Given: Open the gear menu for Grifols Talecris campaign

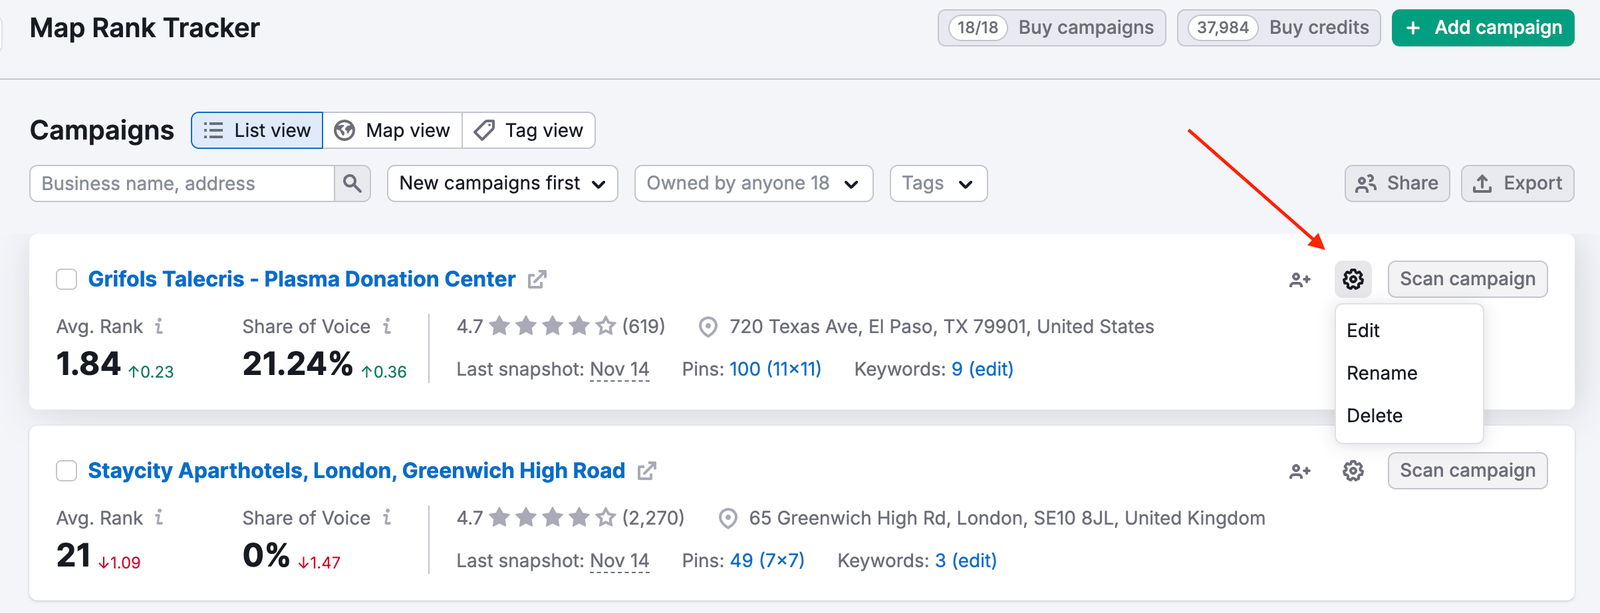Looking at the screenshot, I should (1352, 279).
